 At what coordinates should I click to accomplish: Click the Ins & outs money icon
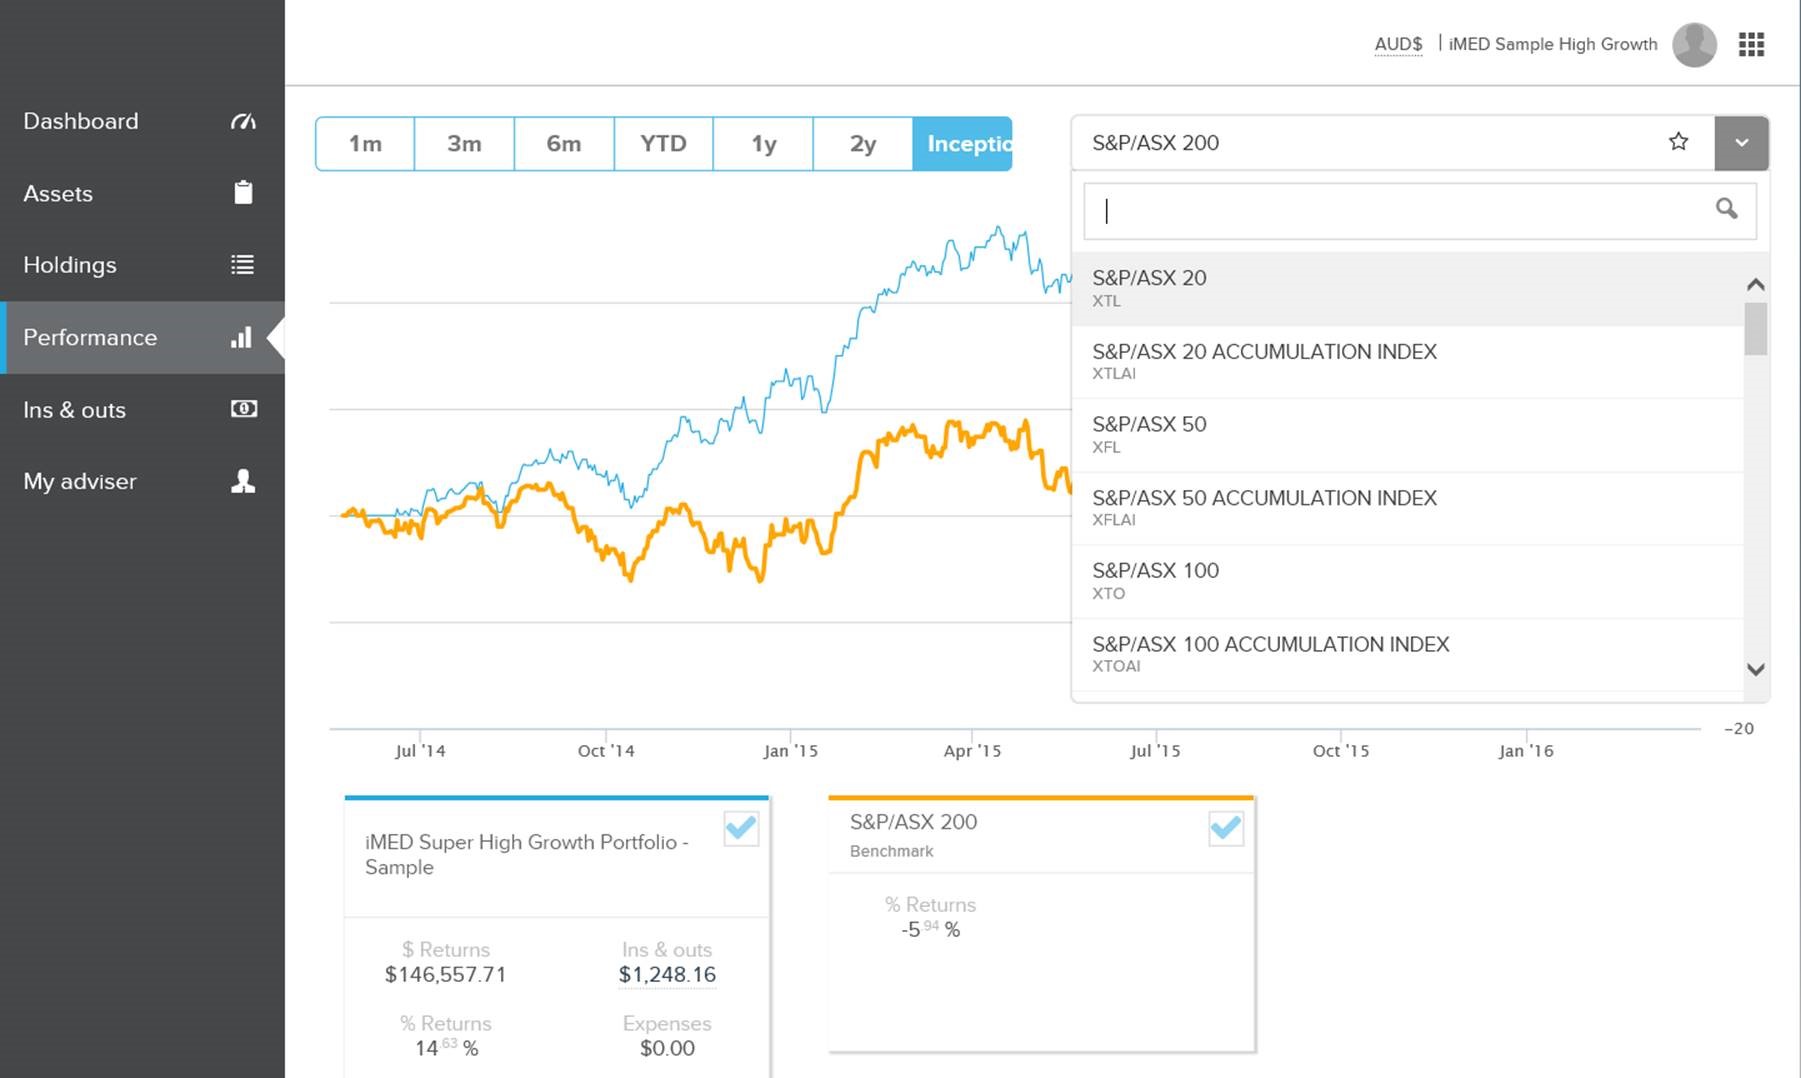243,409
